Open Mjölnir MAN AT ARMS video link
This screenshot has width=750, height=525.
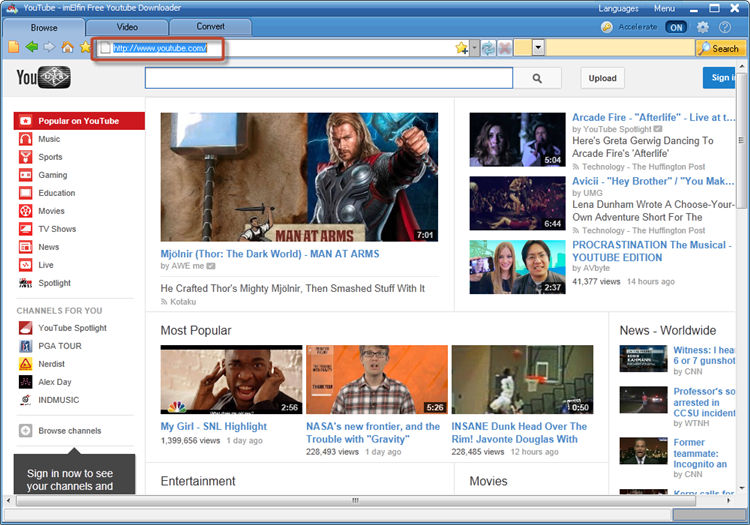(270, 254)
